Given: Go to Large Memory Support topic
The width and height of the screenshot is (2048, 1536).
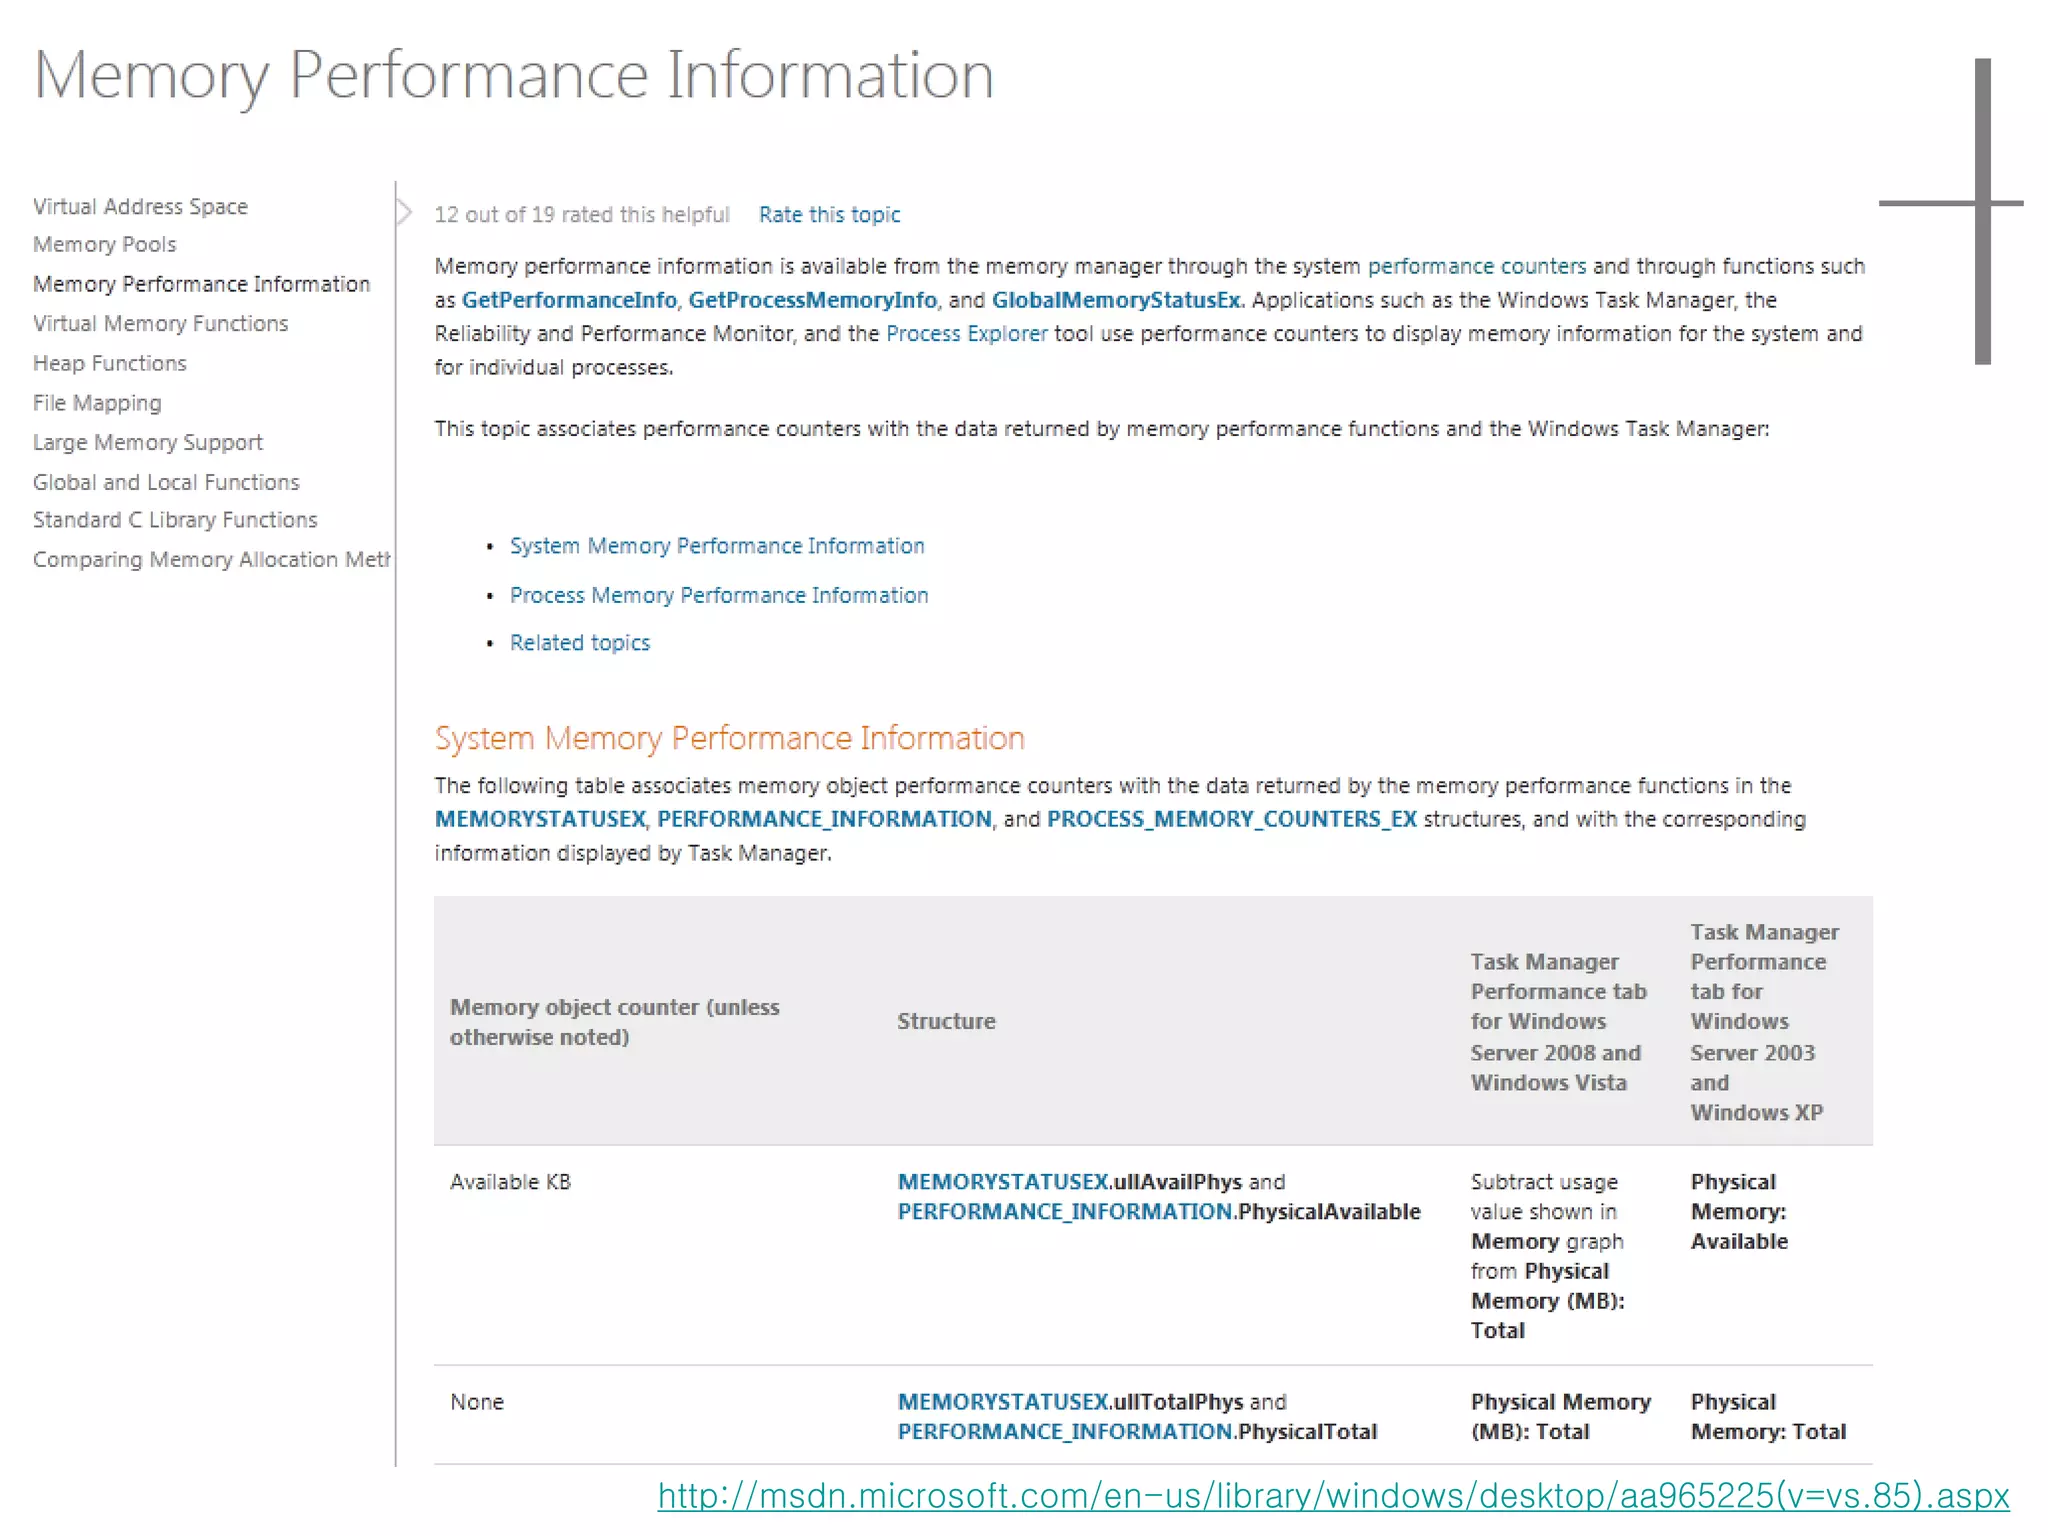Looking at the screenshot, I should pos(147,442).
